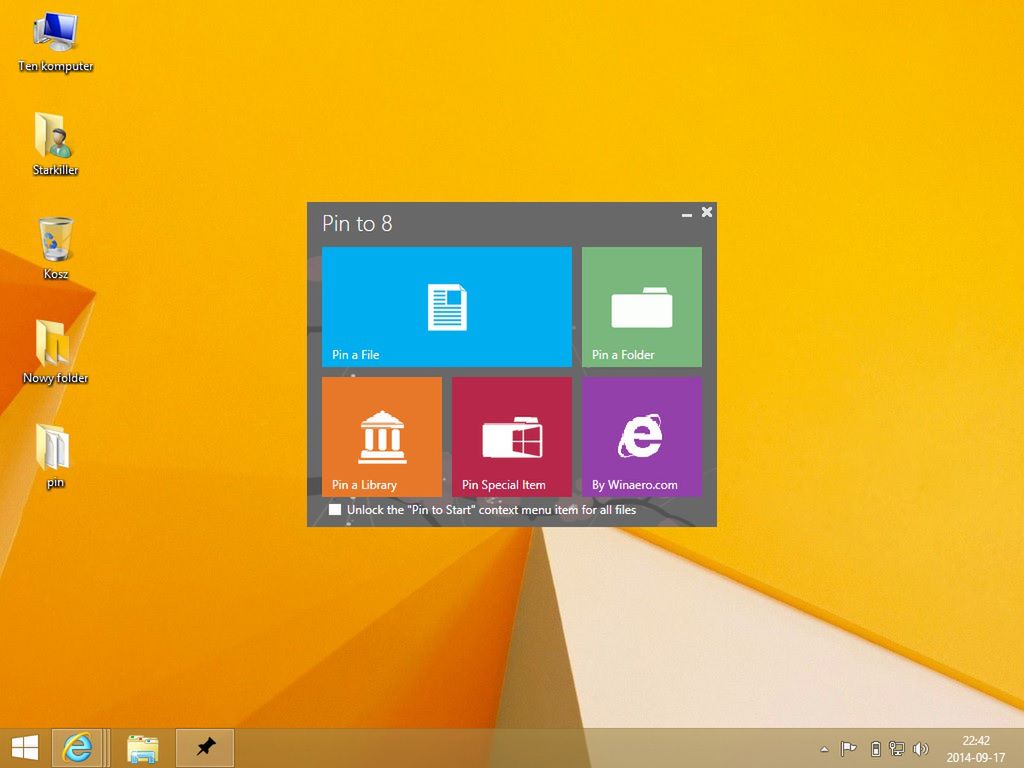Open the Pin a Folder tile
The image size is (1024, 768).
[x=641, y=306]
